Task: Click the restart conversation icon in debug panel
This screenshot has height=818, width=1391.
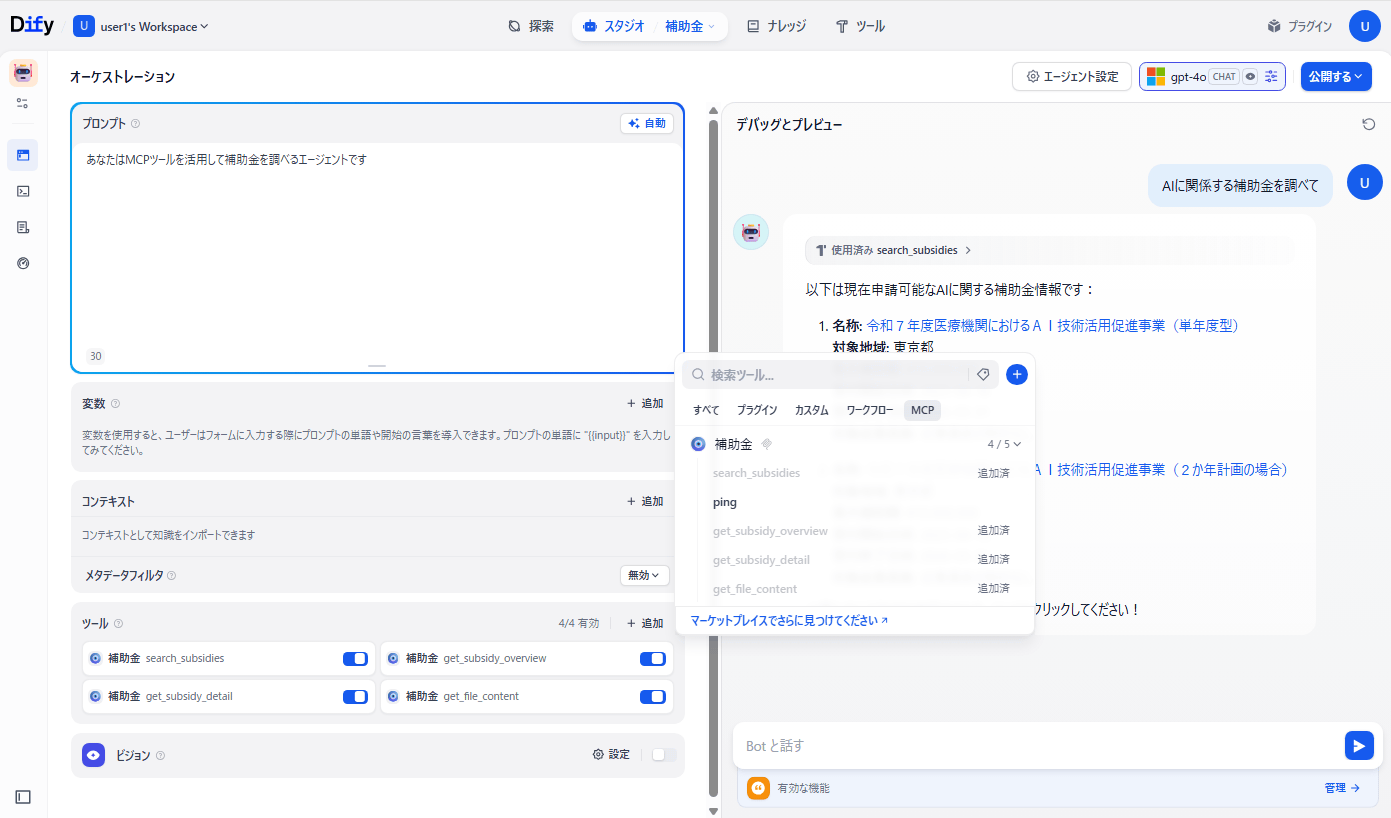Action: [1368, 124]
